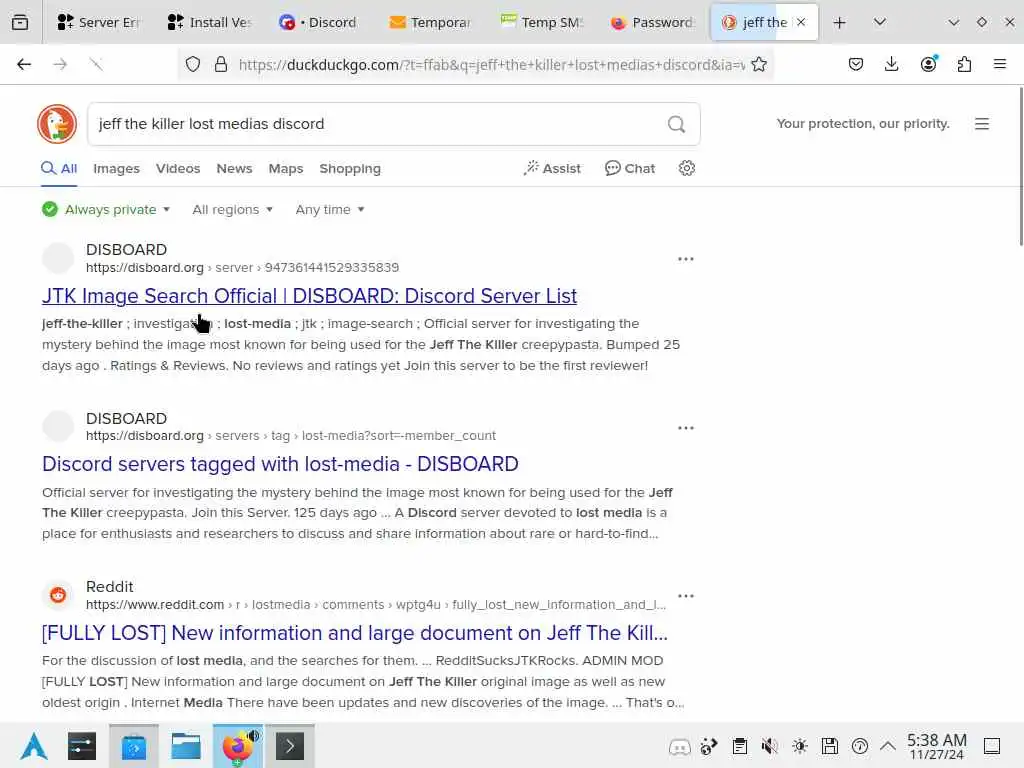Open the All regions dropdown
Viewport: 1024px width, 768px height.
pyautogui.click(x=232, y=210)
